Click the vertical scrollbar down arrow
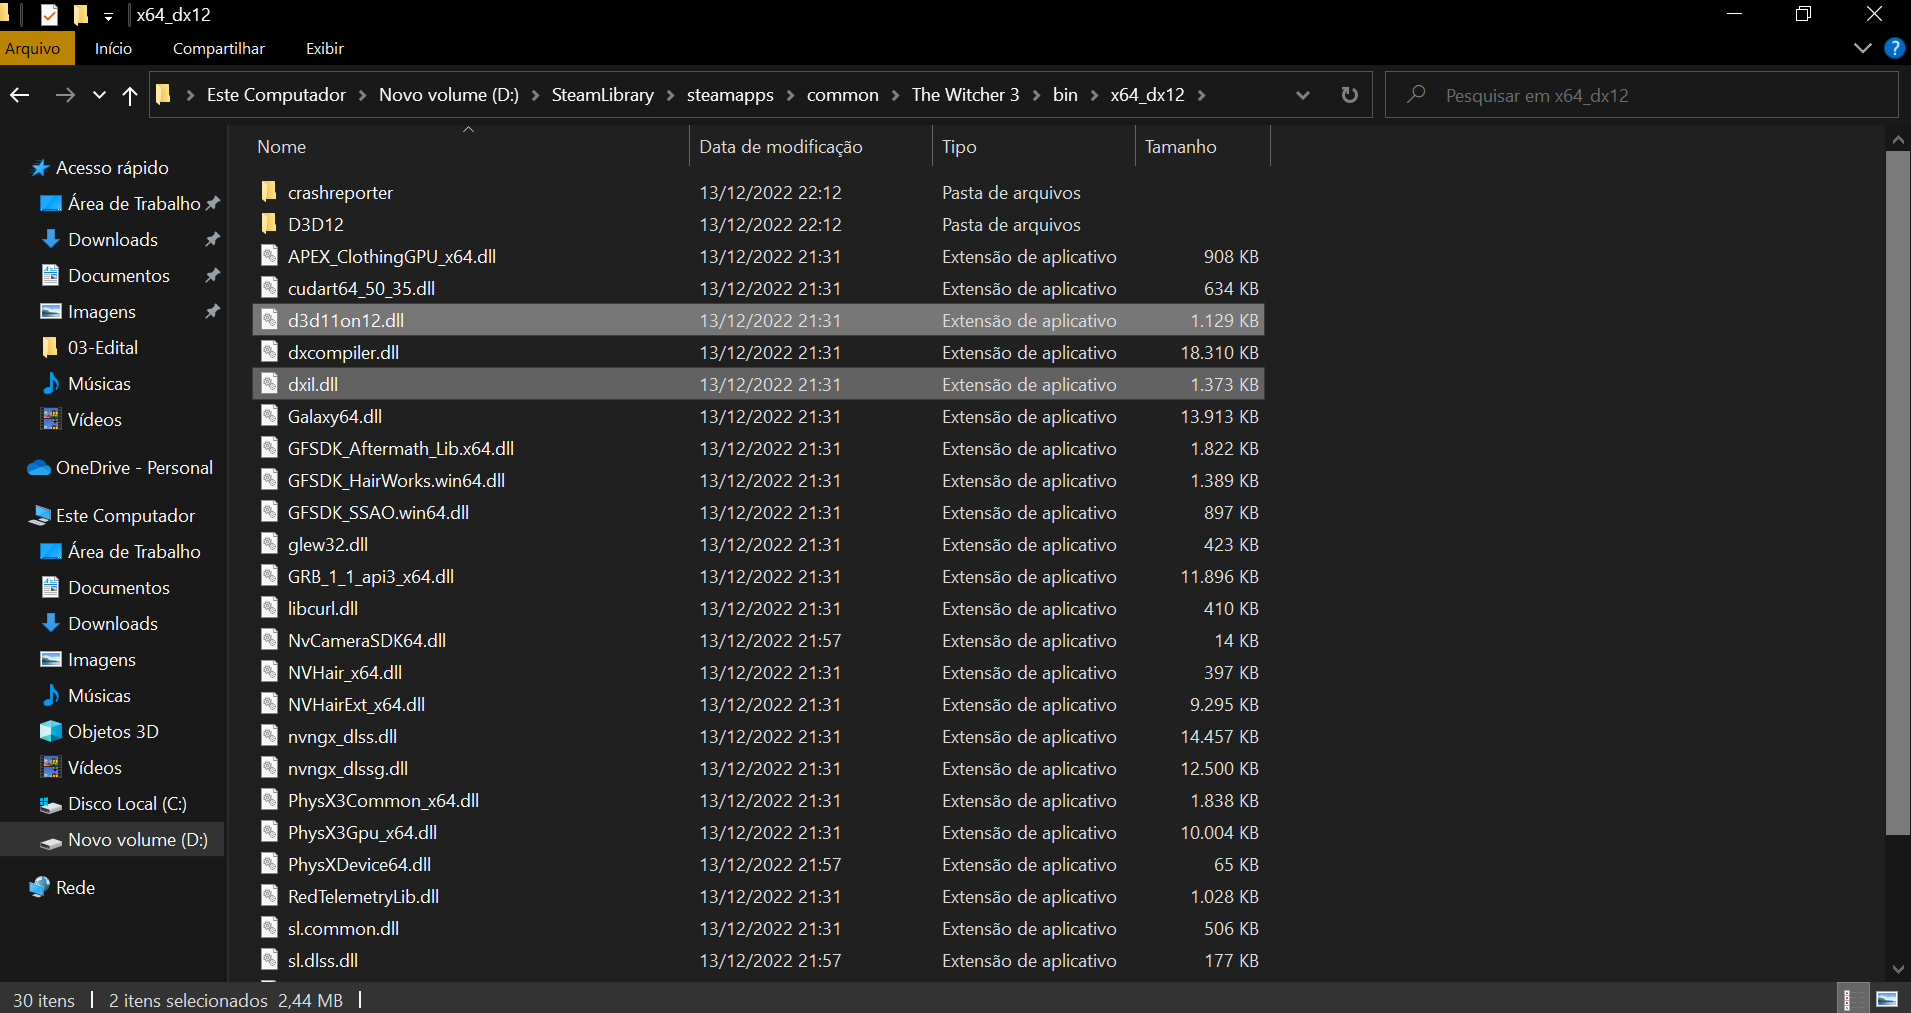 (x=1898, y=968)
